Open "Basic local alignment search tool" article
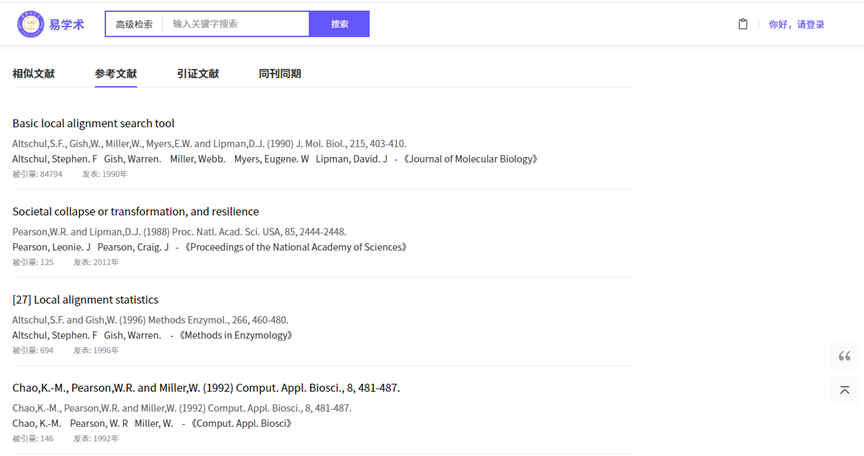The height and width of the screenshot is (456, 864). [x=93, y=124]
